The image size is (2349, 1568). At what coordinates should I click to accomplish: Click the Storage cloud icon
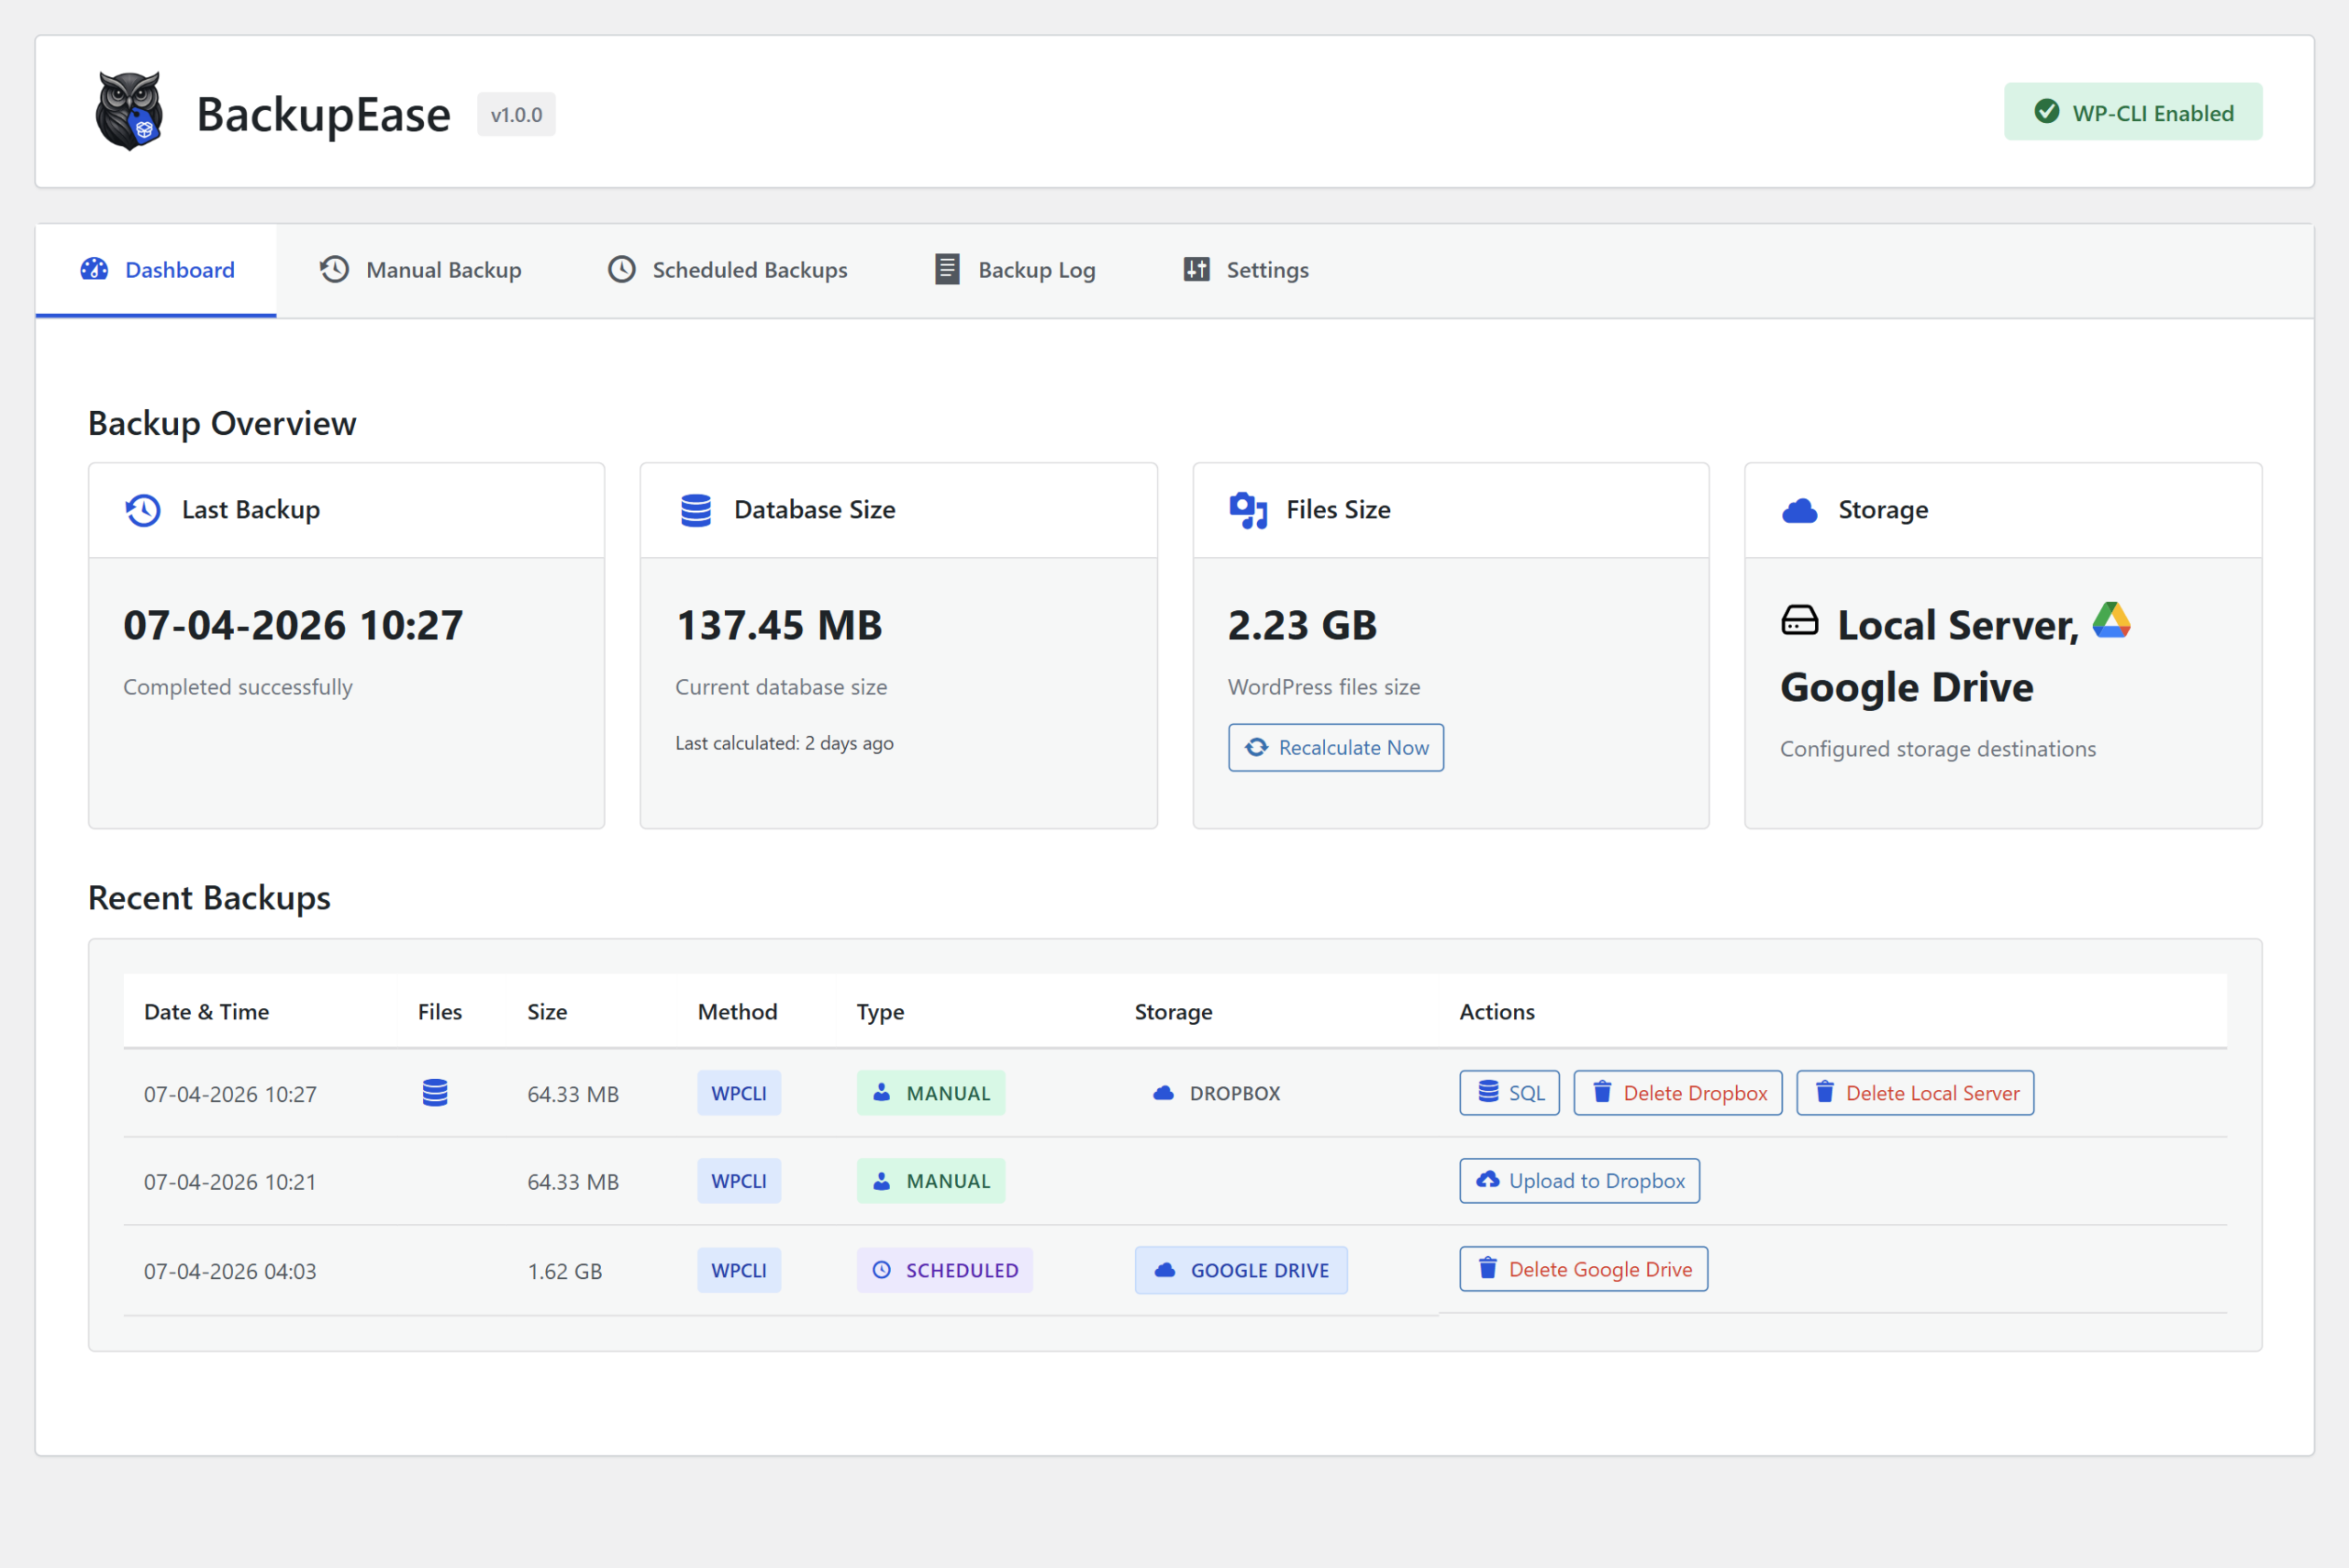[1799, 510]
